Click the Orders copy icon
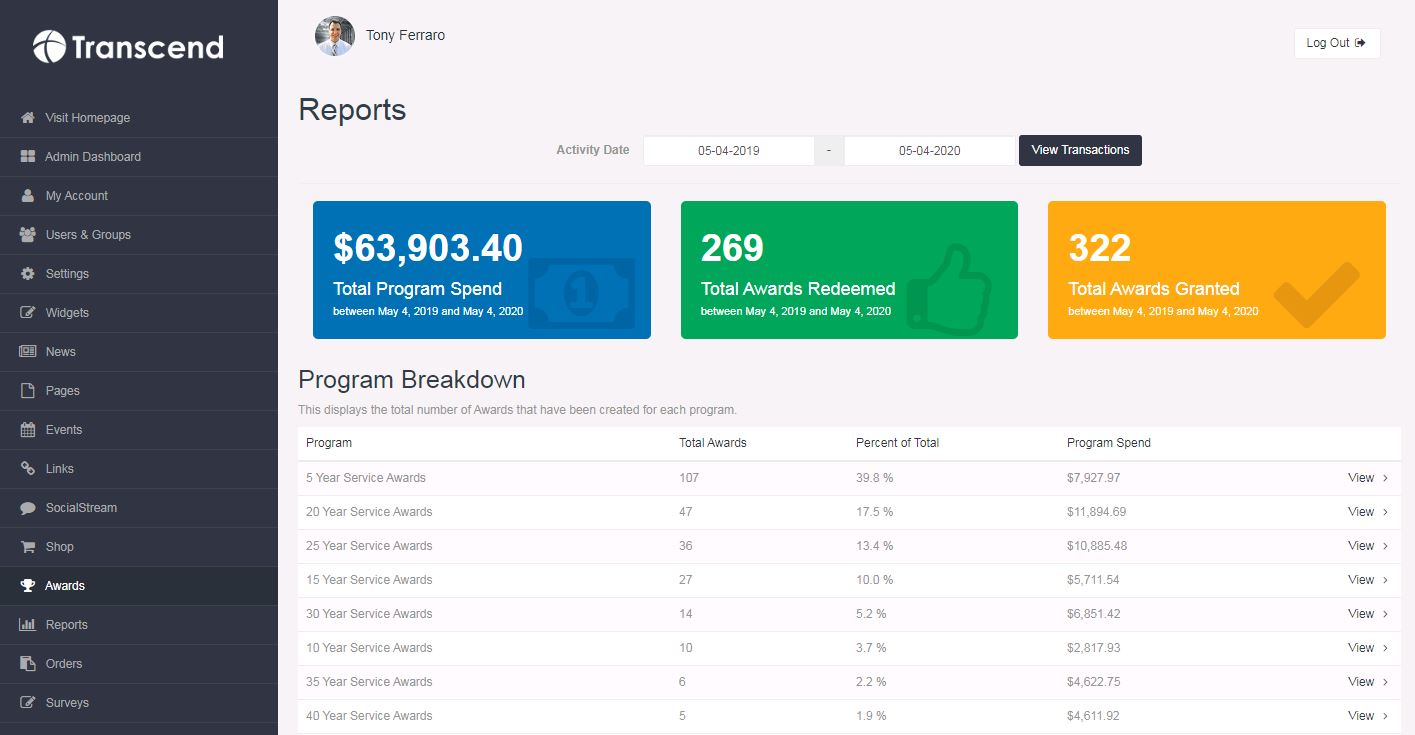 (28, 663)
